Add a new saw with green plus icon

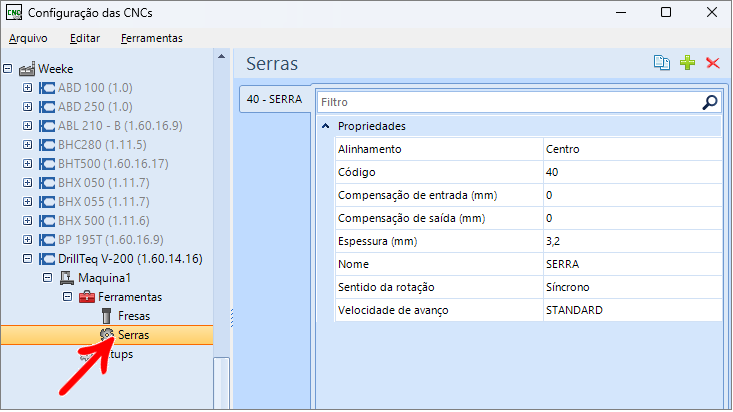(687, 63)
